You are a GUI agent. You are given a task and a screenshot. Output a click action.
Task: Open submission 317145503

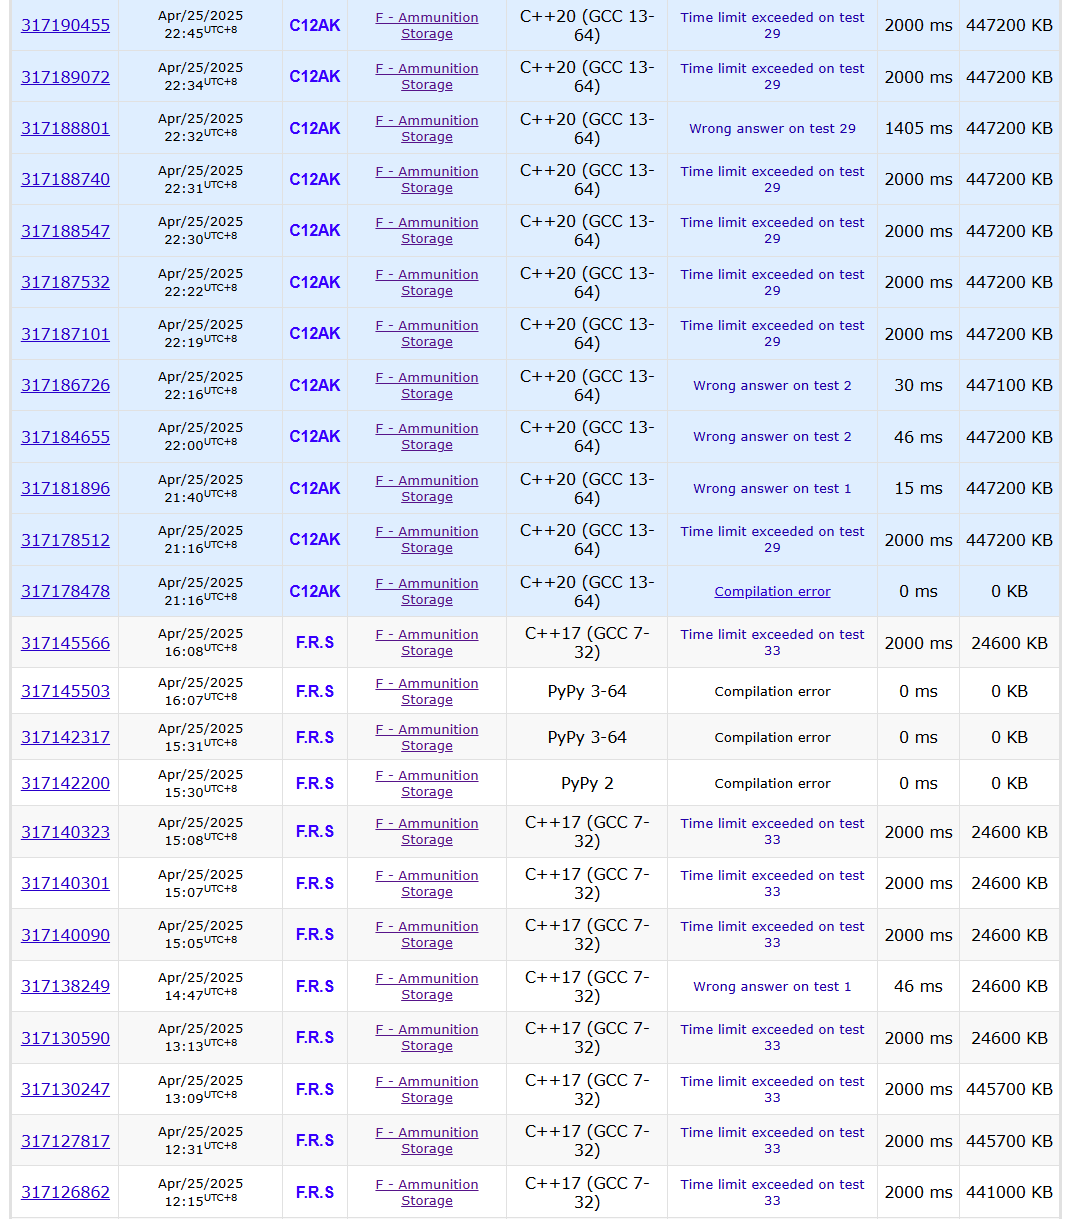(65, 691)
